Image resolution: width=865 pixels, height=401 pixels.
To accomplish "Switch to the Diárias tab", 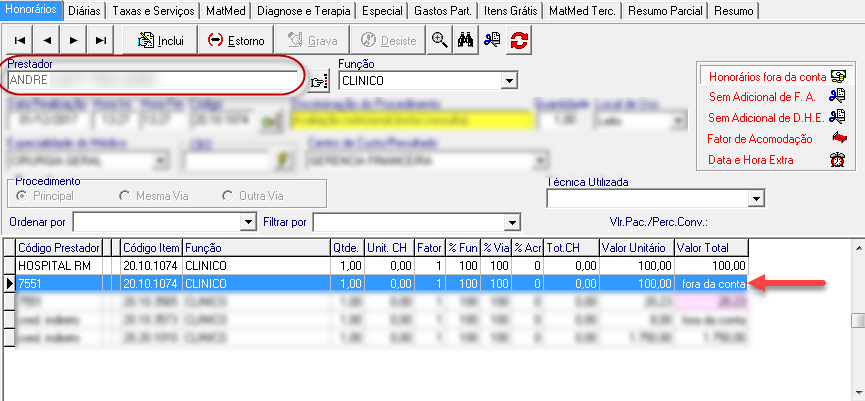I will (x=86, y=10).
